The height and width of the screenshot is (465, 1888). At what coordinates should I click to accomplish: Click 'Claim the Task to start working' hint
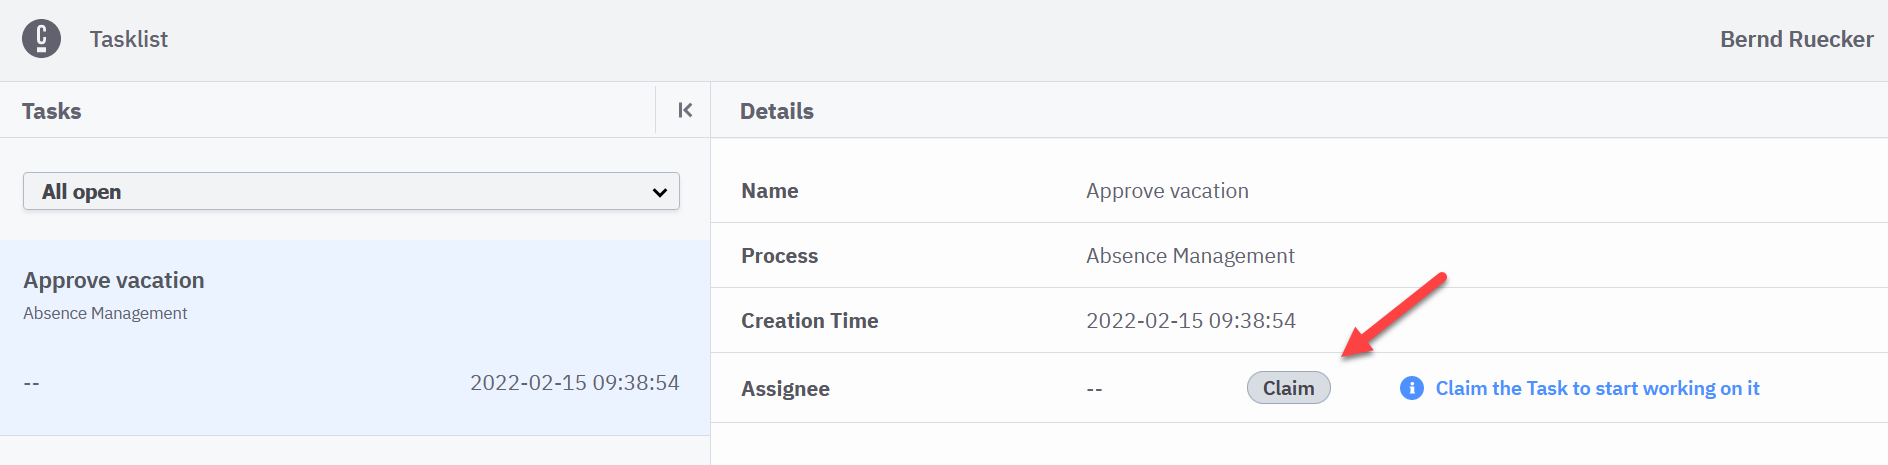(1597, 388)
